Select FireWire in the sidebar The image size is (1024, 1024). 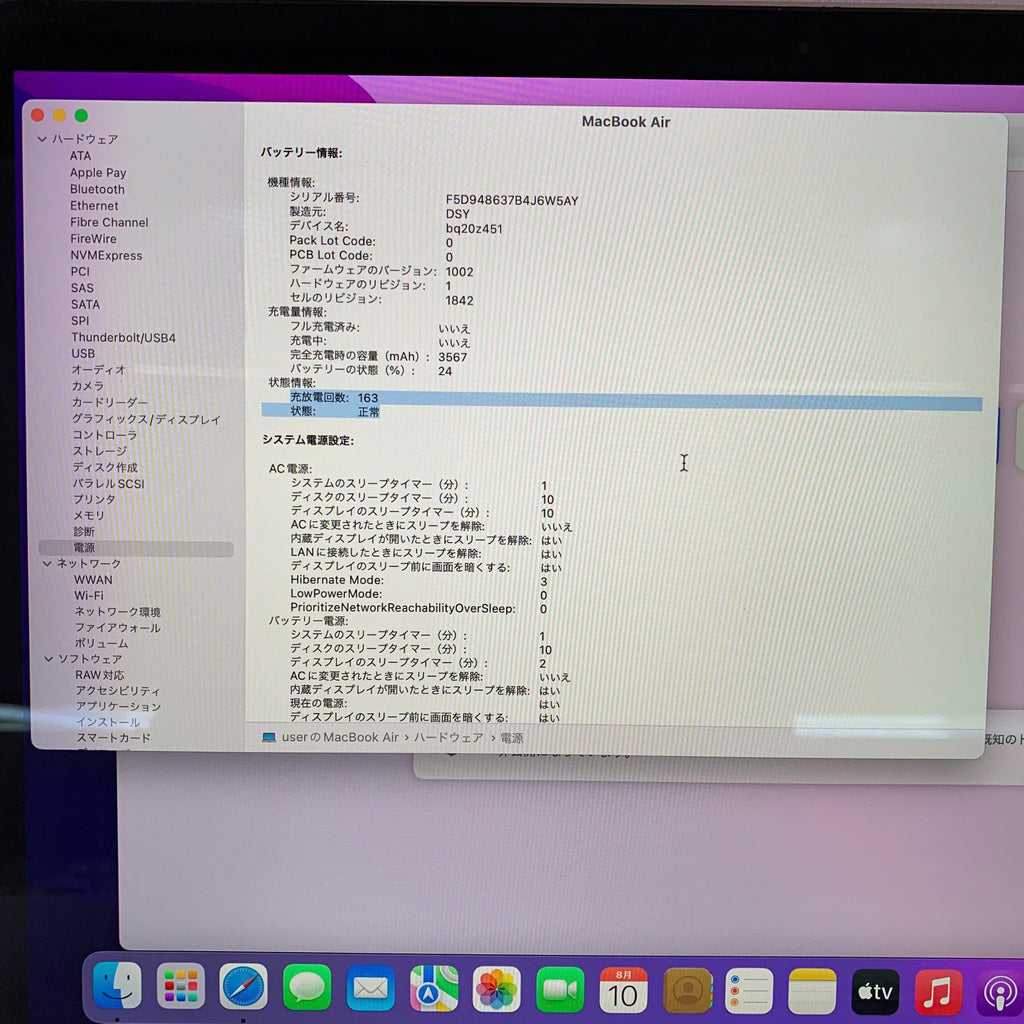click(93, 239)
